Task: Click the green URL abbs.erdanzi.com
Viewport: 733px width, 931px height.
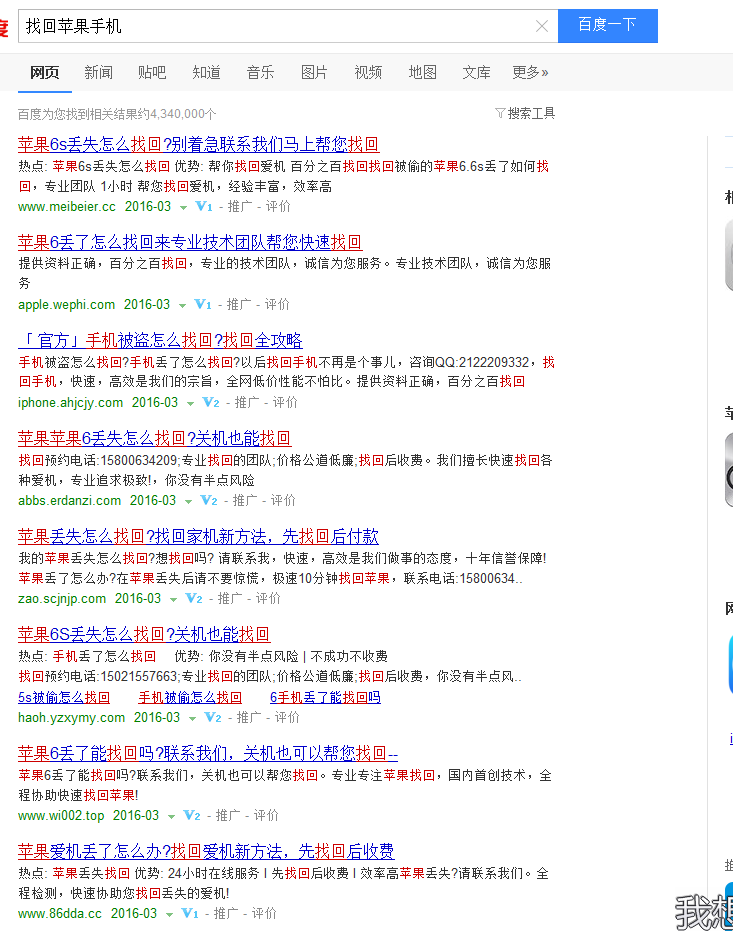Action: click(69, 500)
